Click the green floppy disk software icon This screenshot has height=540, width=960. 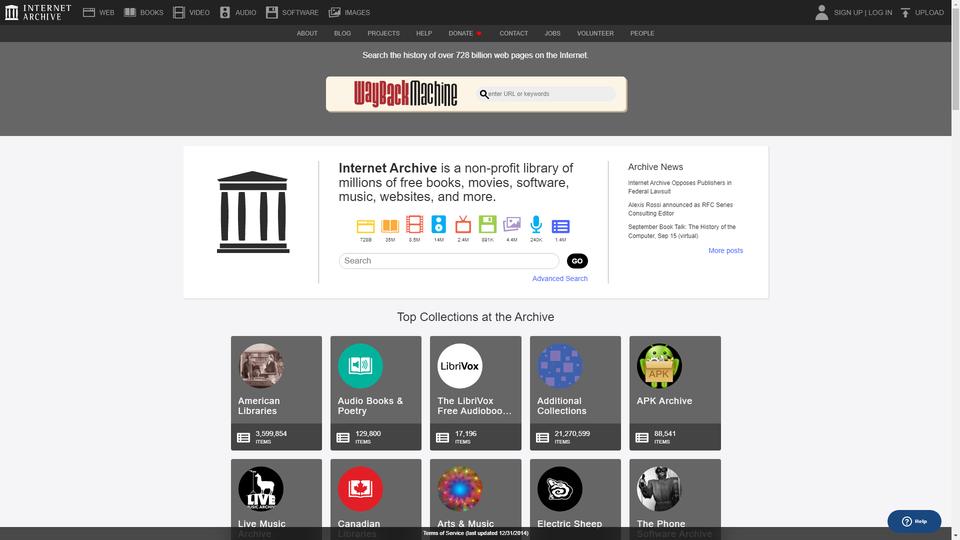(487, 225)
